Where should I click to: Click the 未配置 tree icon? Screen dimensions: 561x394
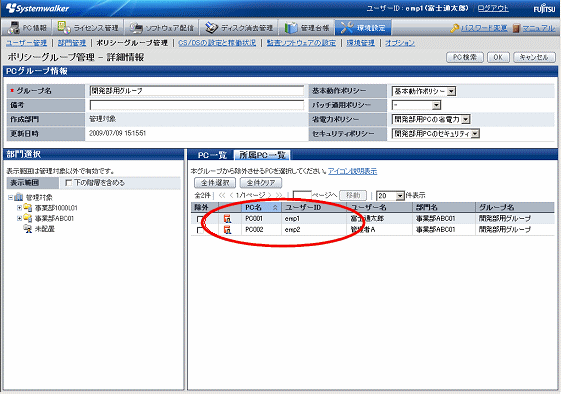28,229
